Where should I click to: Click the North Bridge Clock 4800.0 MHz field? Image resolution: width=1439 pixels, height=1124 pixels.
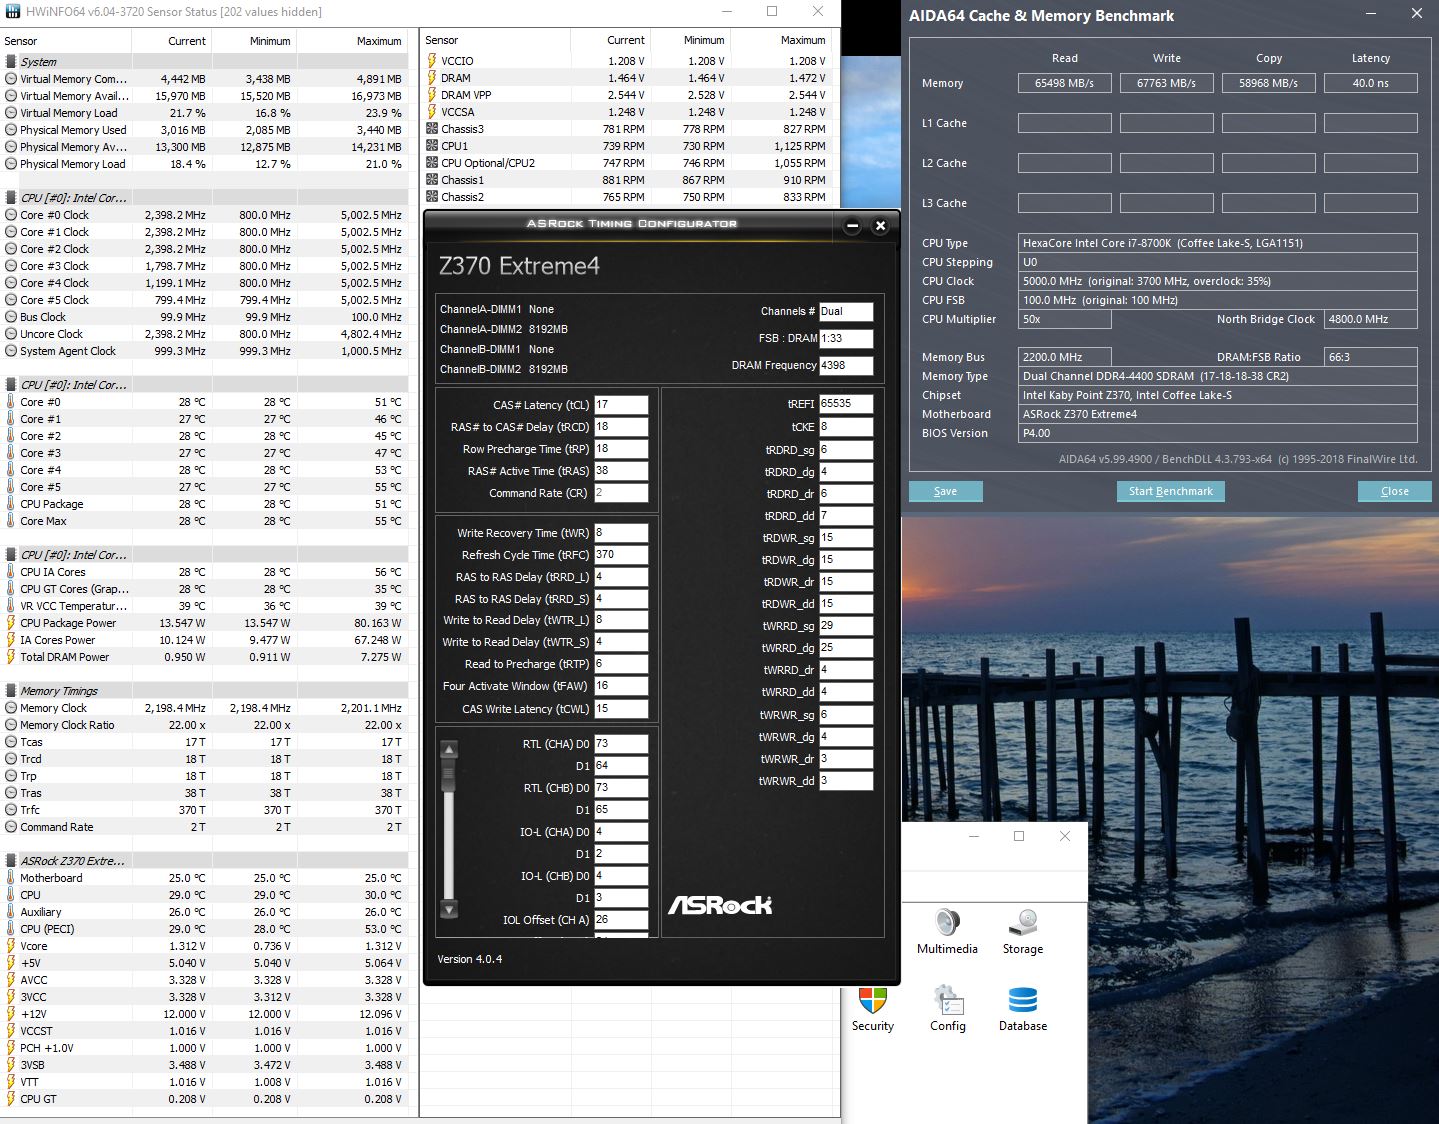pyautogui.click(x=1370, y=319)
